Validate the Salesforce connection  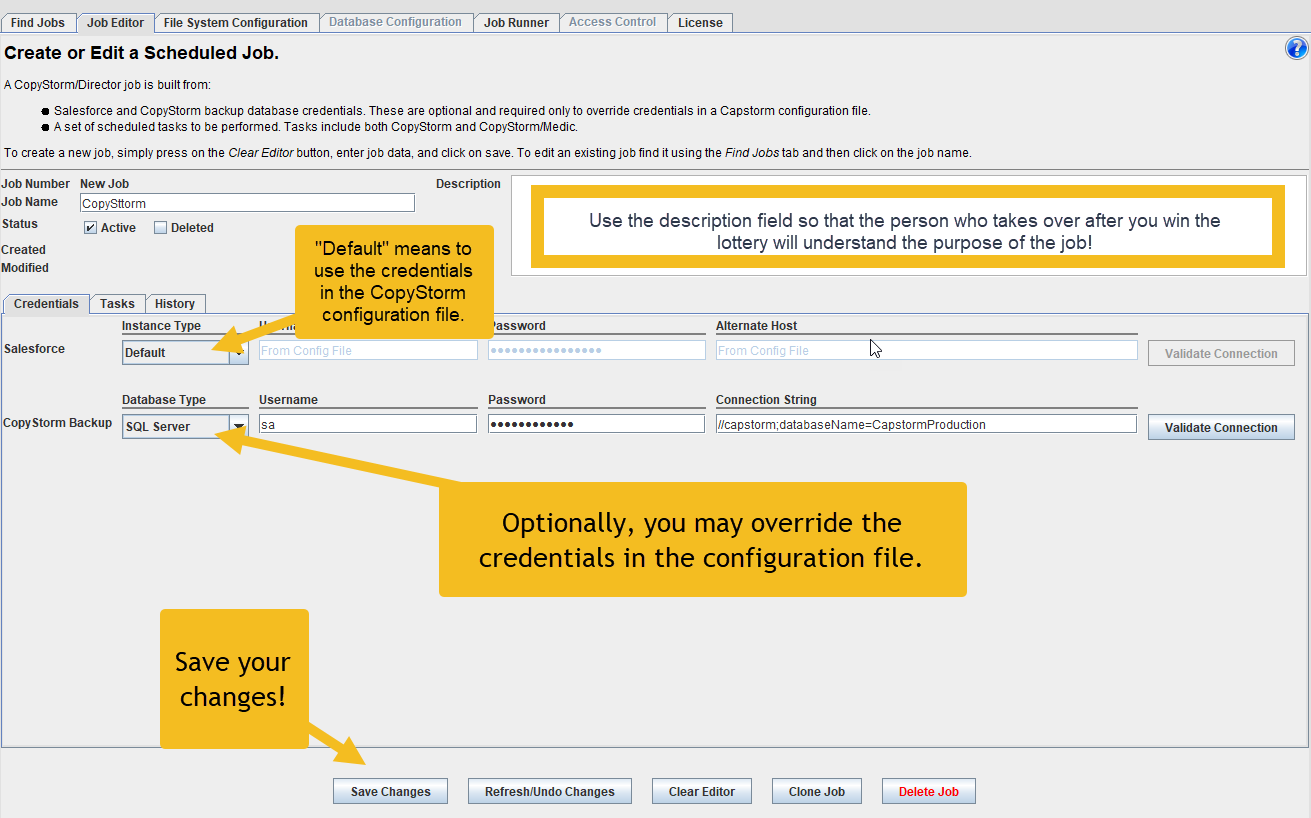[x=1221, y=353]
